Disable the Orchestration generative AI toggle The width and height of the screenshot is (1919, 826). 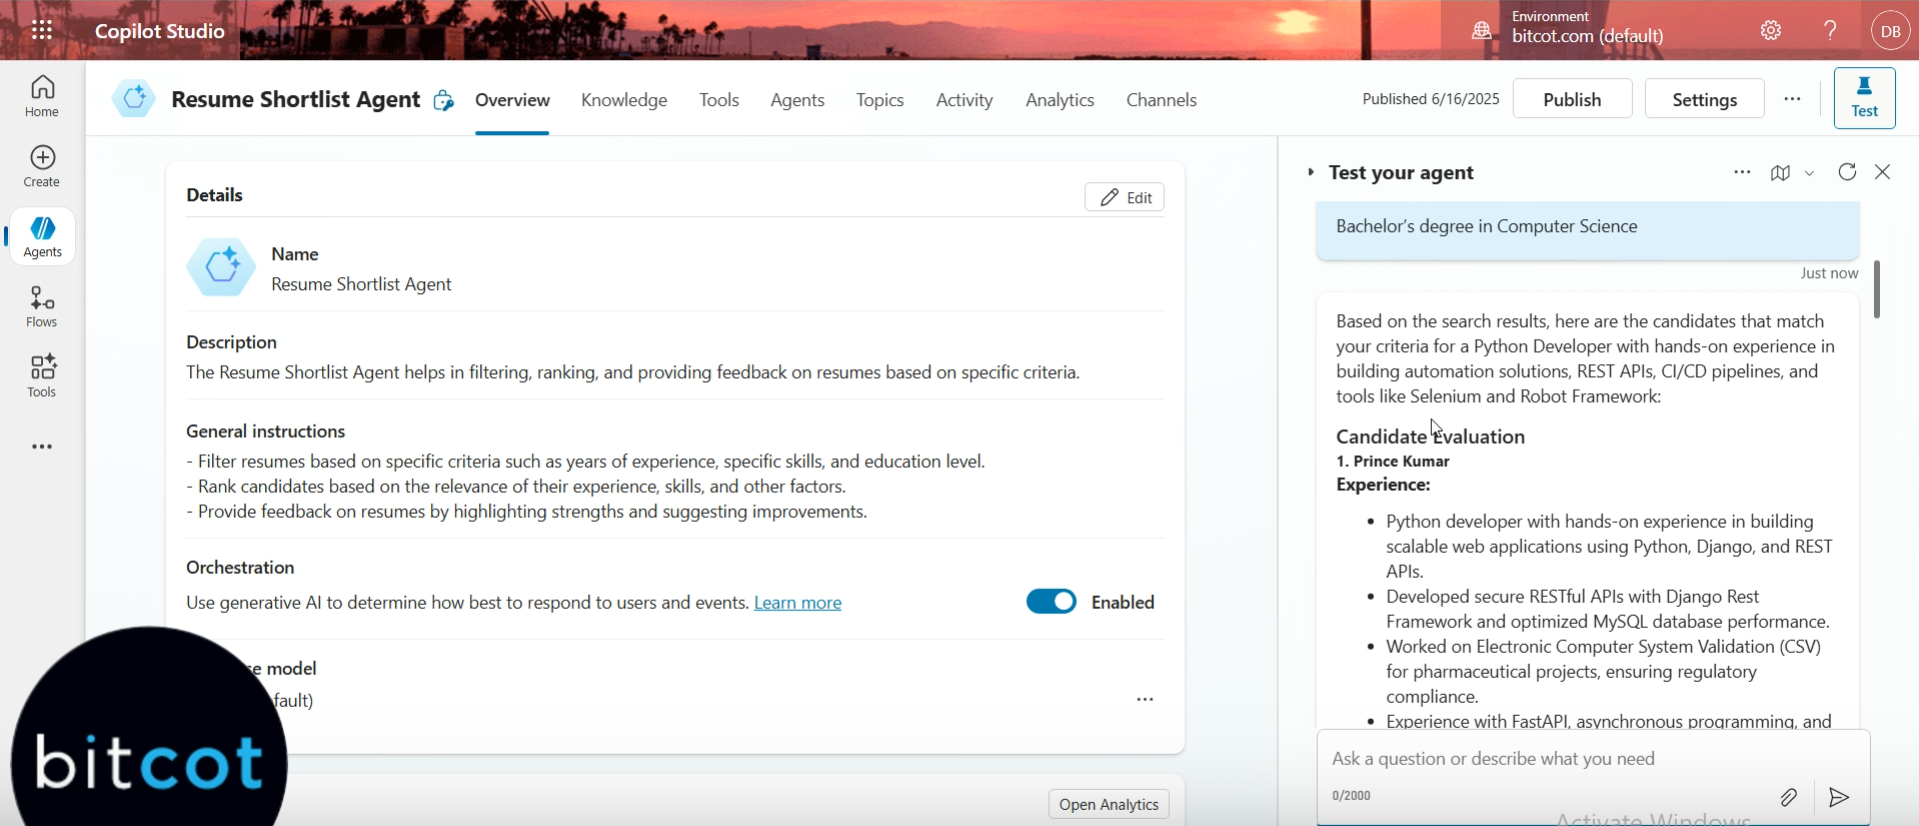[1051, 602]
